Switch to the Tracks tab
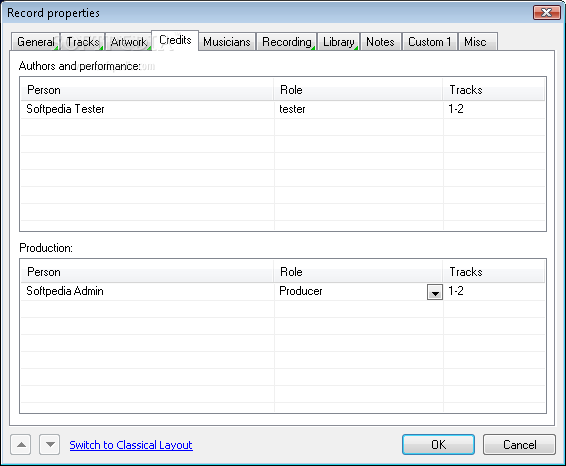566x466 pixels. coord(83,42)
